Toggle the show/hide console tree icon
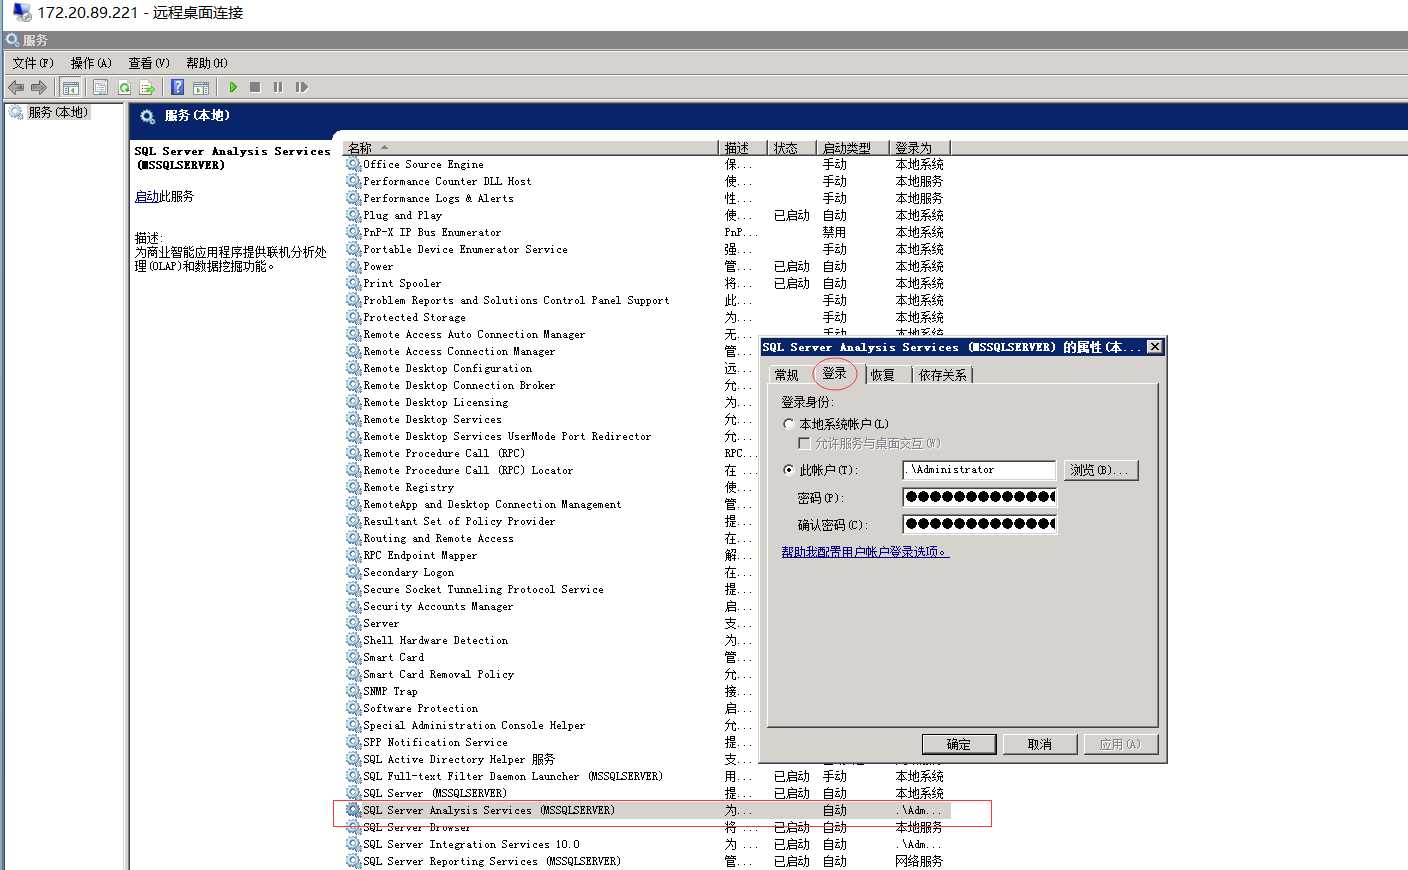 point(70,88)
